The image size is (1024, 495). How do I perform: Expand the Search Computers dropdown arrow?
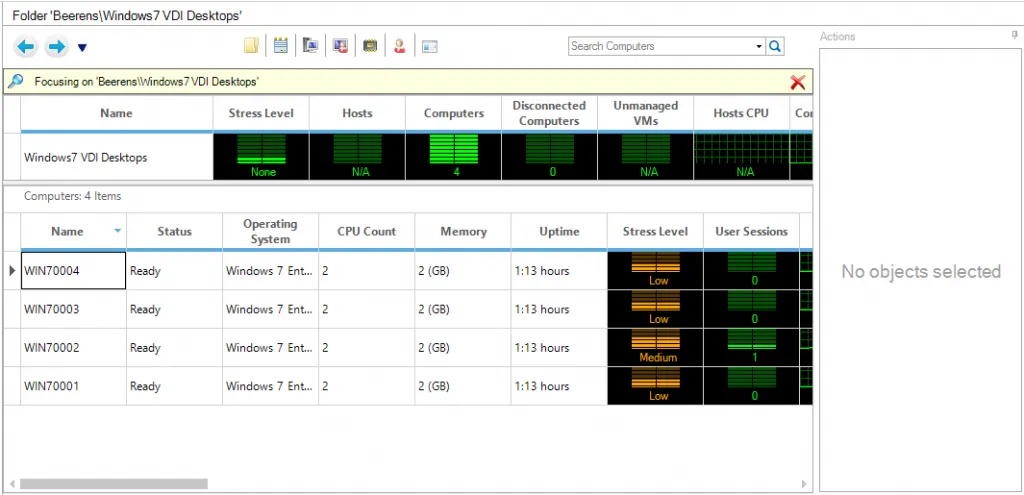coord(759,46)
